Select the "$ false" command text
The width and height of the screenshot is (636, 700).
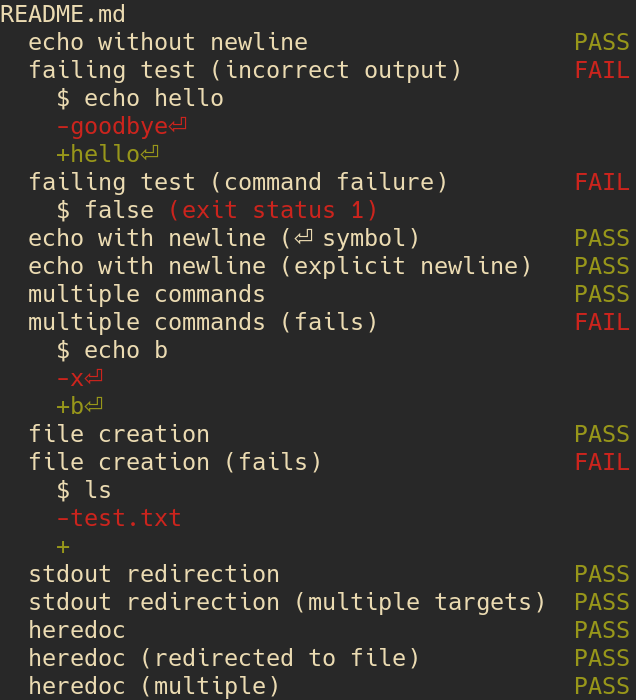[105, 210]
